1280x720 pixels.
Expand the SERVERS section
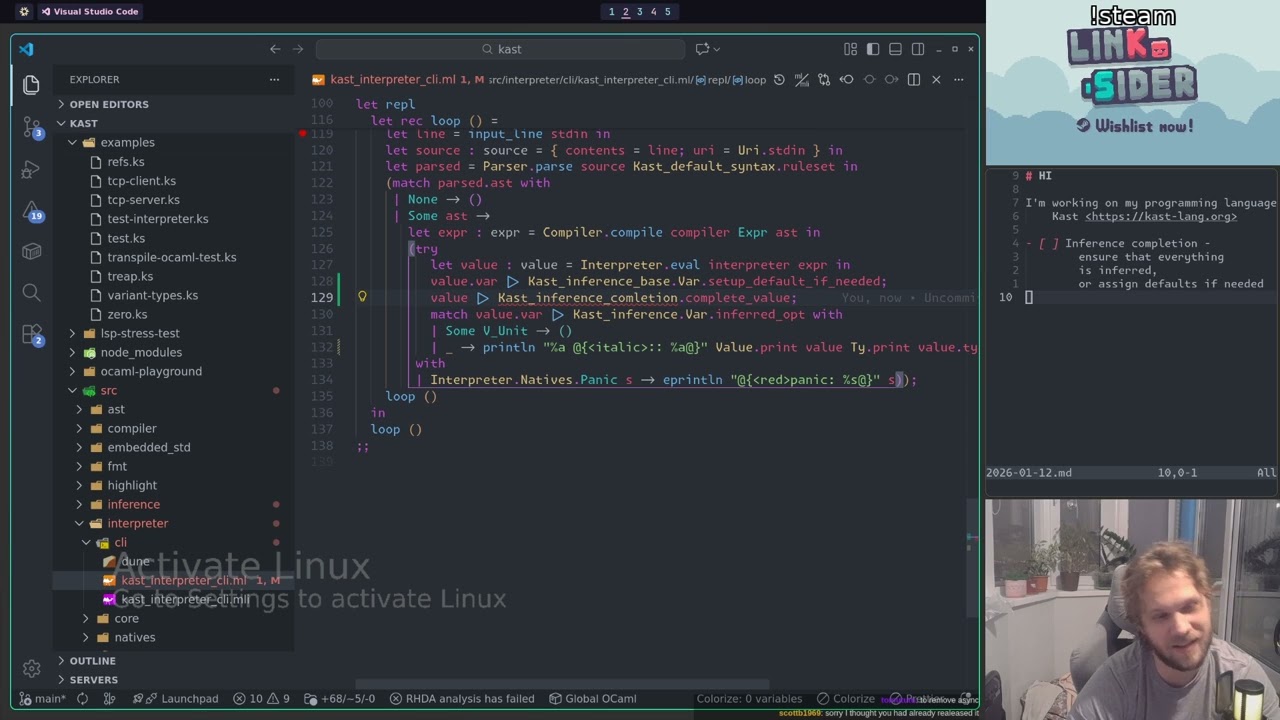click(x=94, y=679)
